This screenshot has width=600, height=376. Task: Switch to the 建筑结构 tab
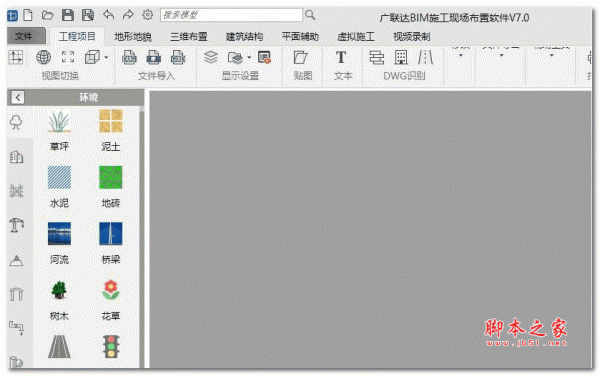[245, 37]
